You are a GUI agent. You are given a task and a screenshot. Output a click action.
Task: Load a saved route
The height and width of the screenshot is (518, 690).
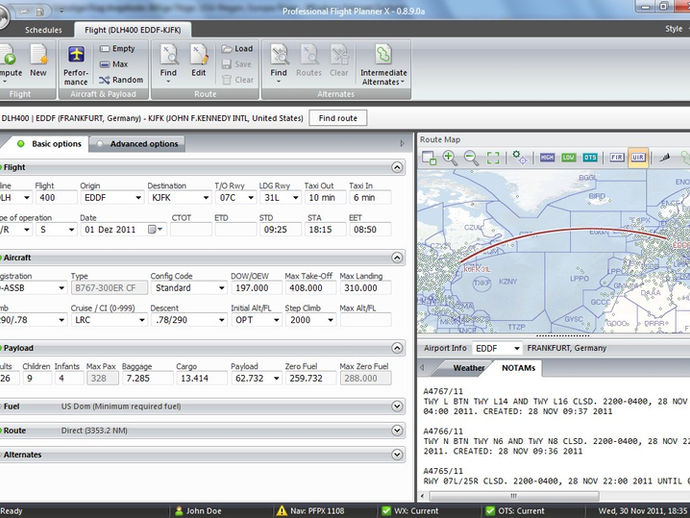point(237,48)
